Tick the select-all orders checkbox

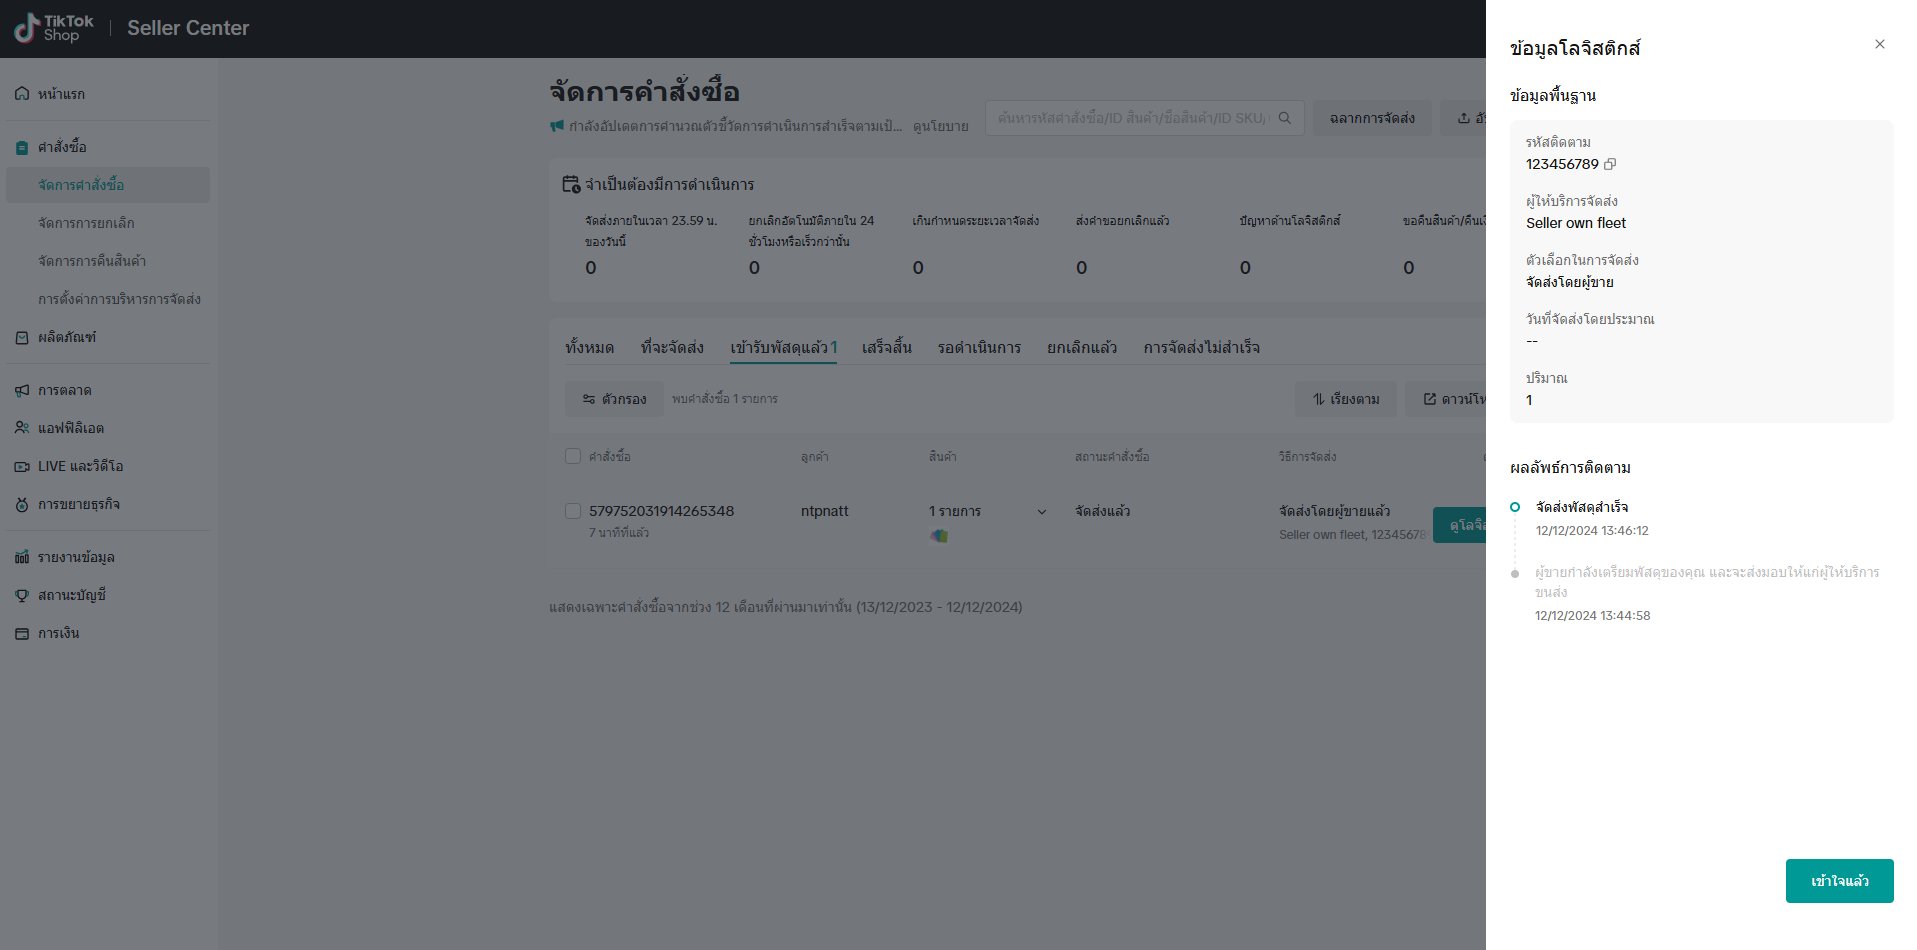pyautogui.click(x=573, y=456)
